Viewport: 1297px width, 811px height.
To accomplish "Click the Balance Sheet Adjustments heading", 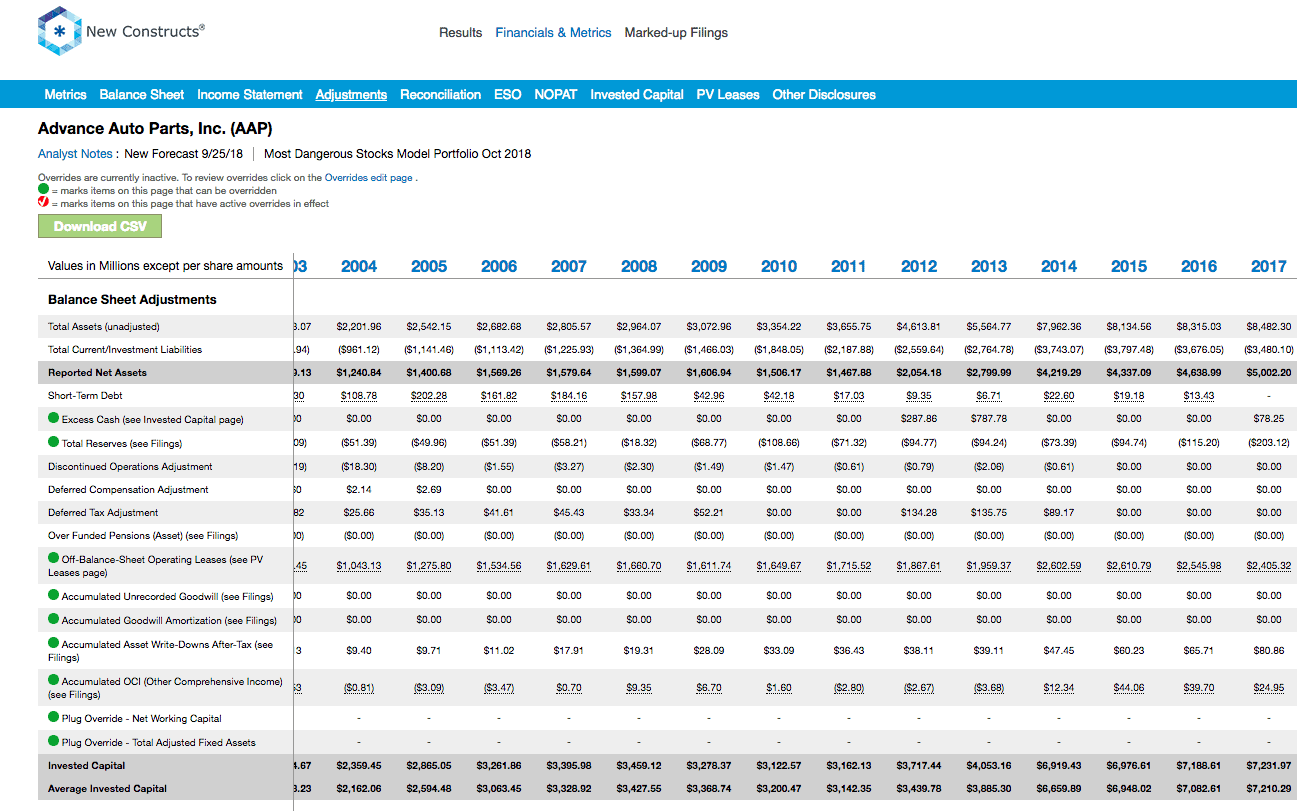I will tap(132, 300).
